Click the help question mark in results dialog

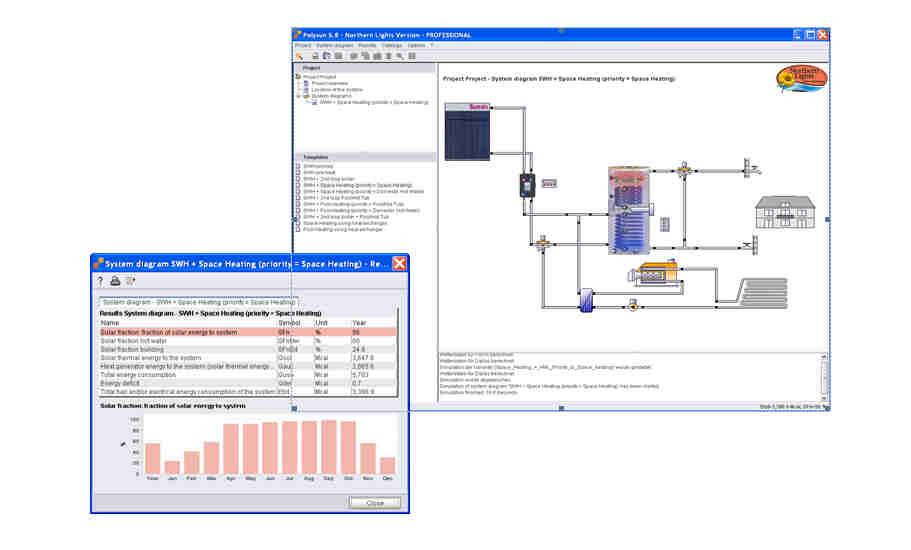coord(100,281)
